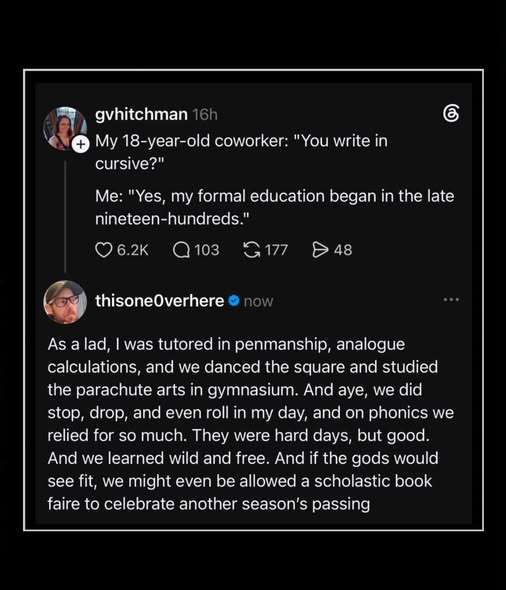This screenshot has width=506, height=590.
Task: Visit the gvhitchman username link
Action: tap(141, 114)
